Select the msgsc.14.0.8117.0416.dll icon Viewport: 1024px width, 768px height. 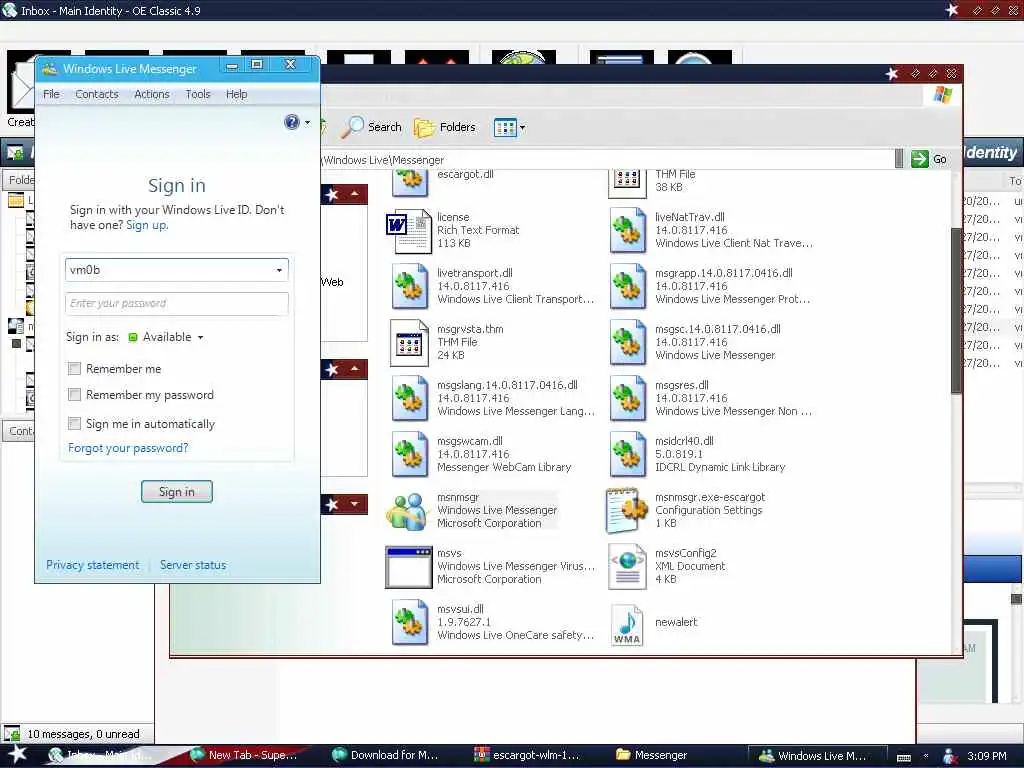point(628,343)
